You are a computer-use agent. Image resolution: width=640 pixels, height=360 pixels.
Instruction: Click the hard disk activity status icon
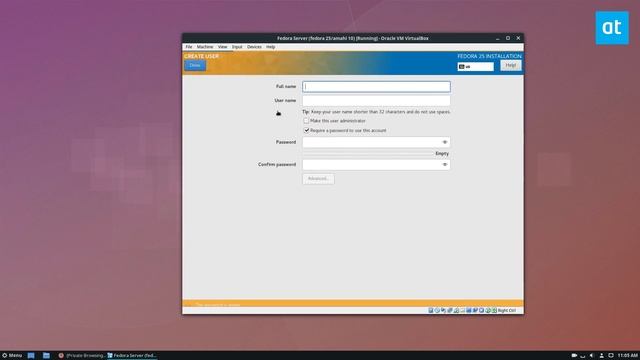click(431, 311)
